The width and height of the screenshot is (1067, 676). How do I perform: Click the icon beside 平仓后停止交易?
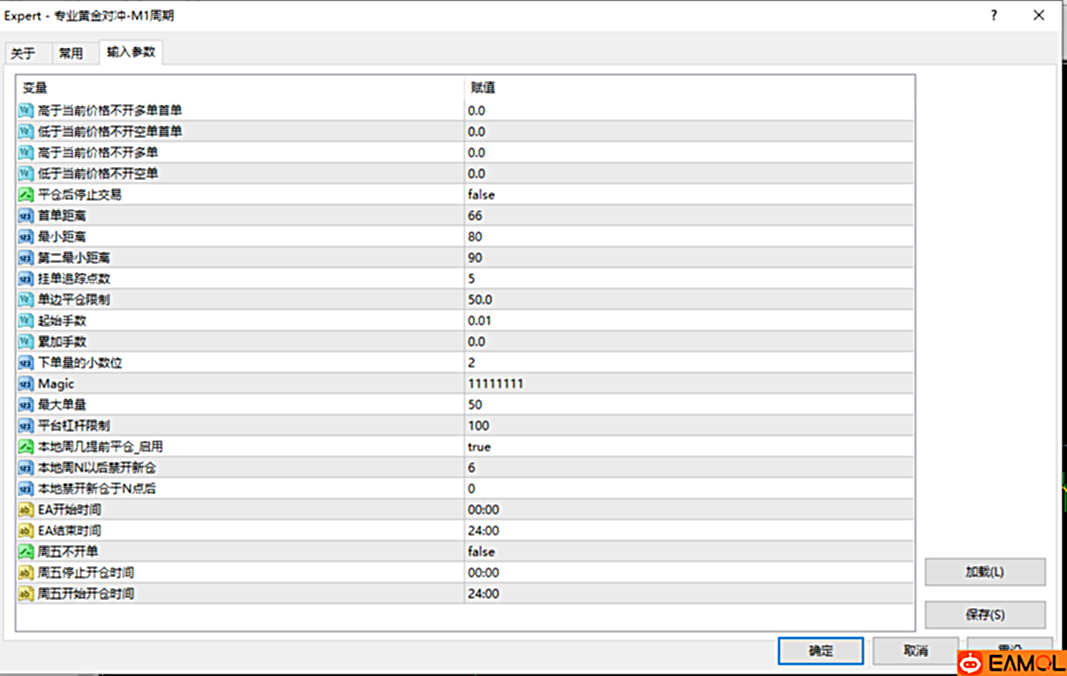point(27,195)
